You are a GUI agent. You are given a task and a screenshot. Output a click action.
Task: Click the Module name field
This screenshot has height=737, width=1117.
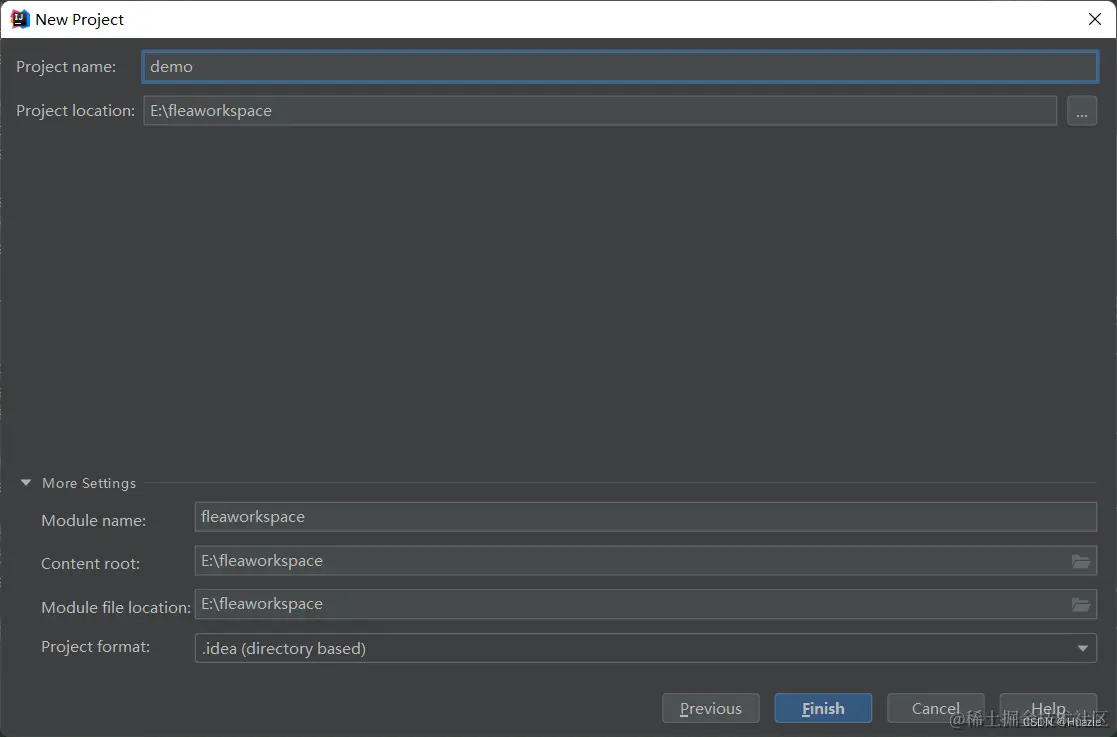645,517
